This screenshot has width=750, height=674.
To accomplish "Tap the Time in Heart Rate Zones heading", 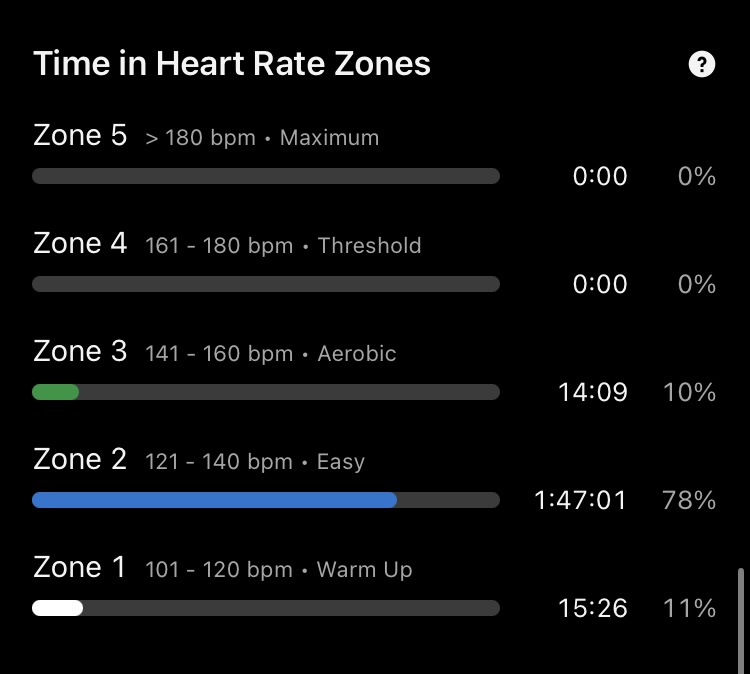I will tap(232, 64).
